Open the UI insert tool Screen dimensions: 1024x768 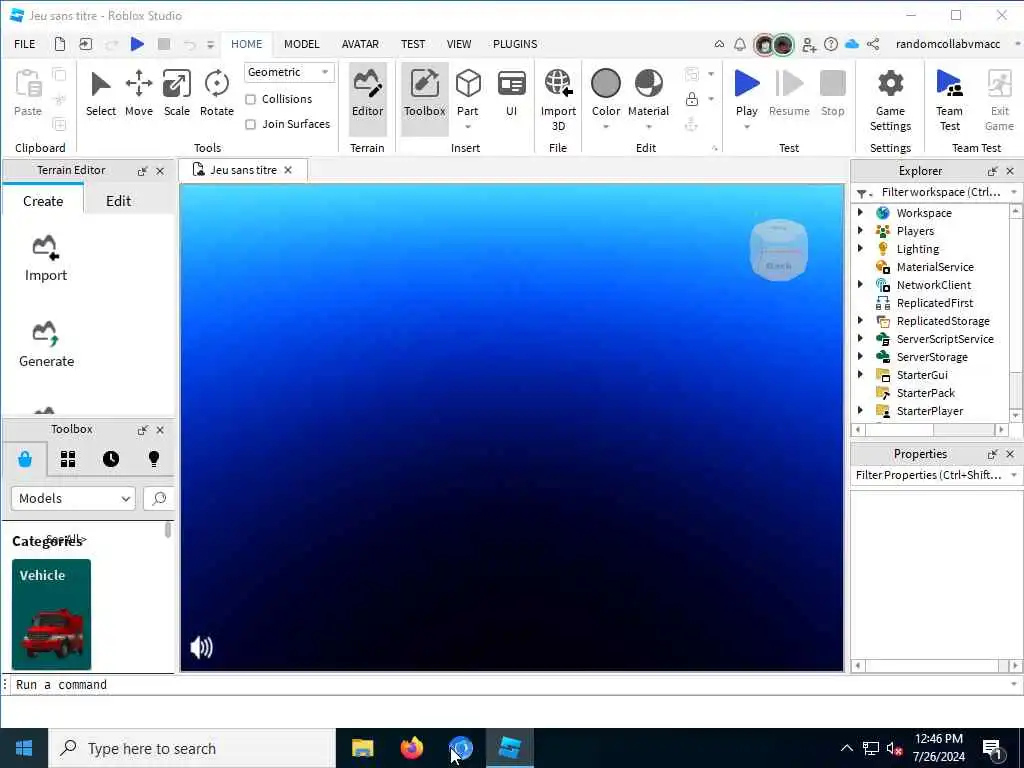(x=511, y=94)
